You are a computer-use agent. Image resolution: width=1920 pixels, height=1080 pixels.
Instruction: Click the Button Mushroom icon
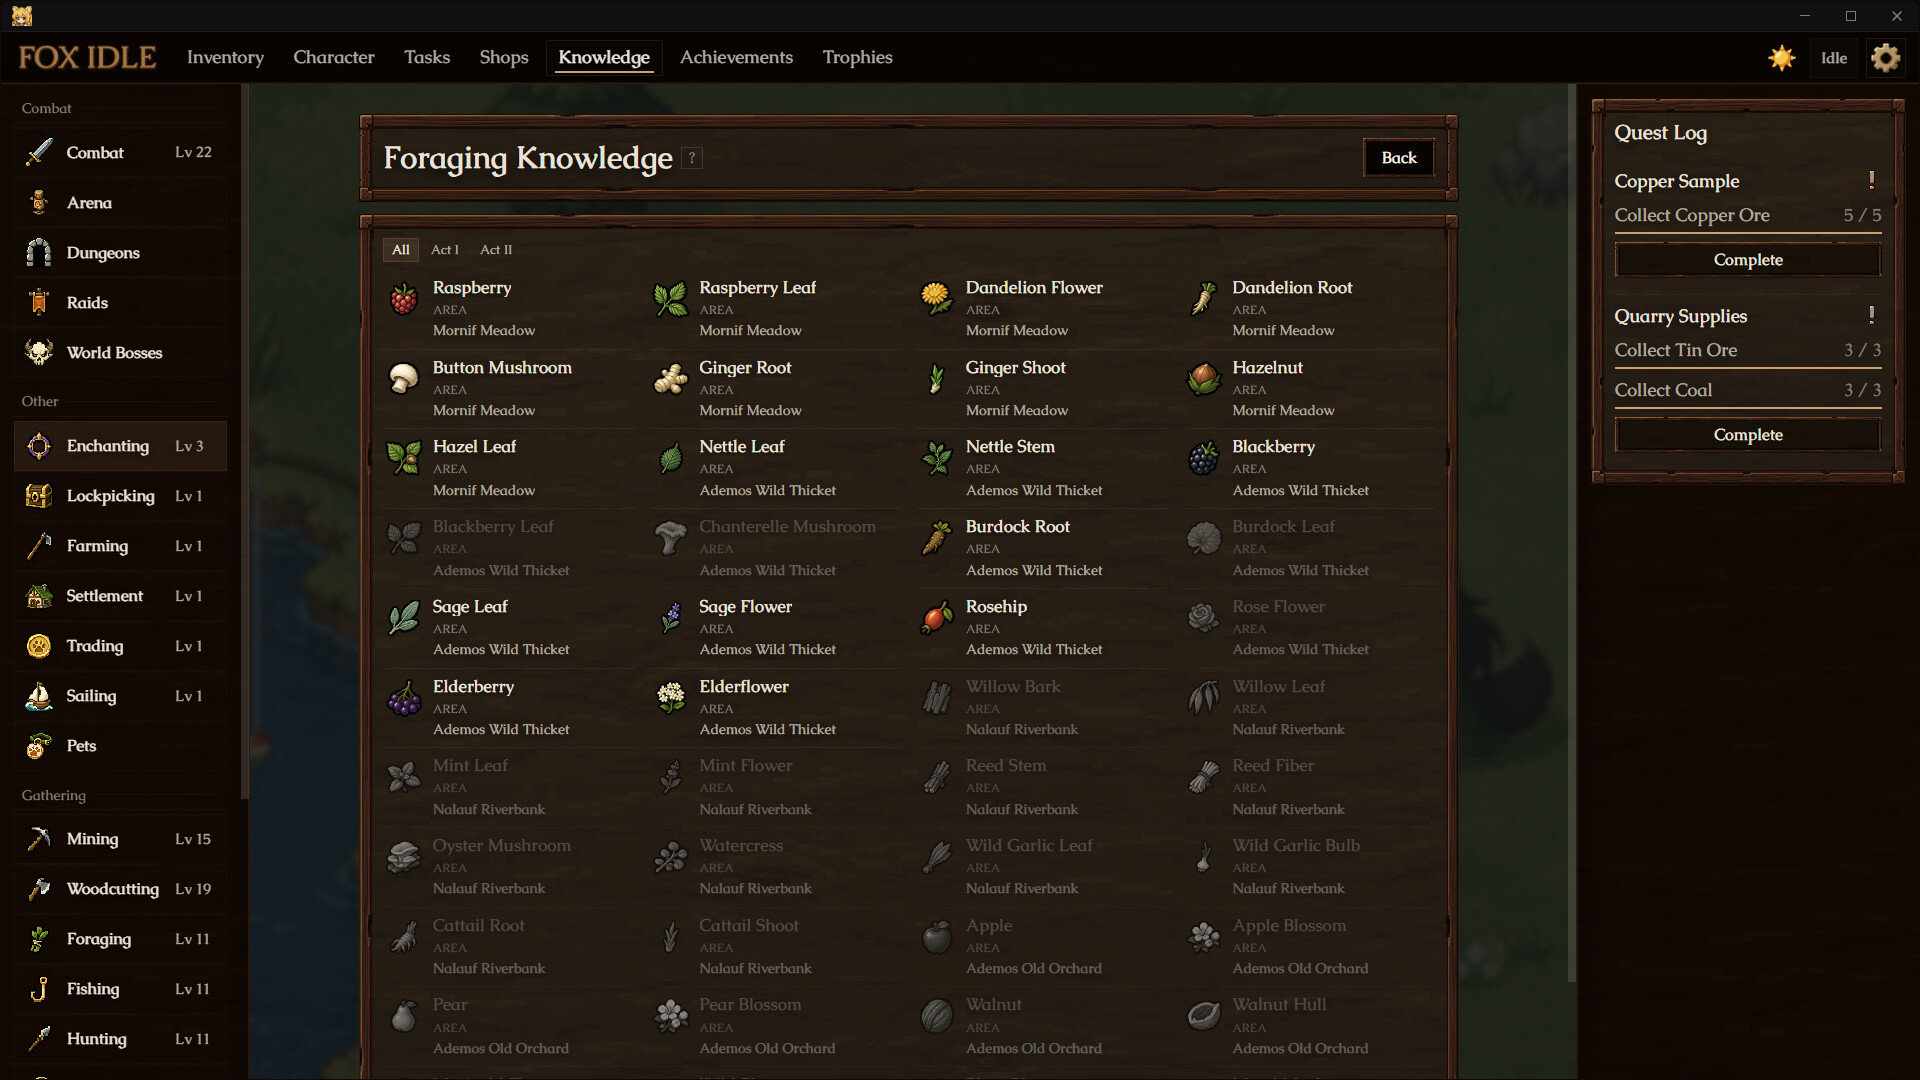404,378
